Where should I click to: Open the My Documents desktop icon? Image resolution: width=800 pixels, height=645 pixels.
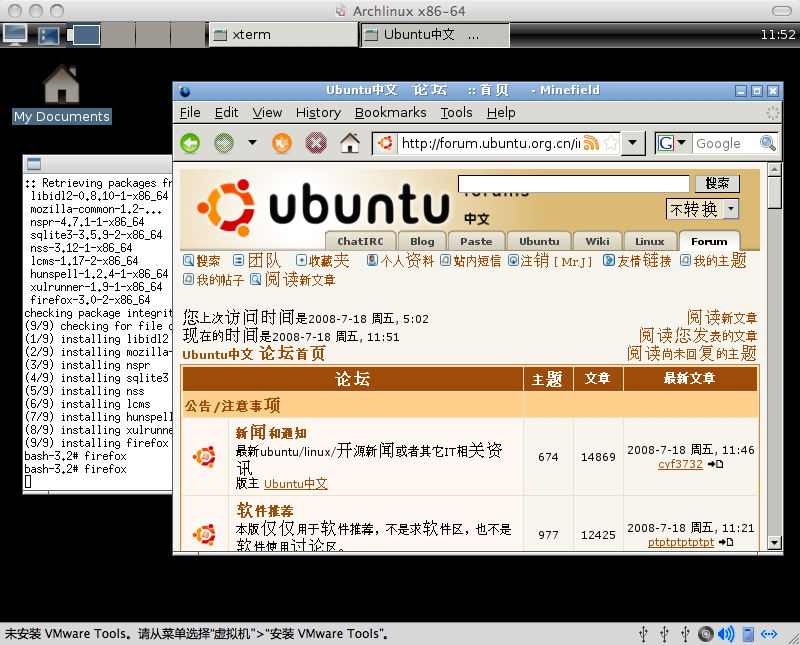(x=62, y=93)
